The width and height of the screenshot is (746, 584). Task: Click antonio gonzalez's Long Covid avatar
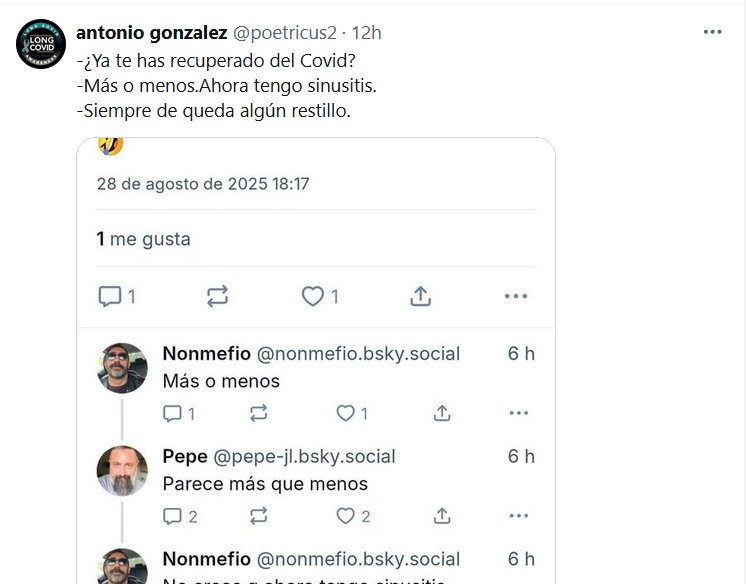coord(41,44)
